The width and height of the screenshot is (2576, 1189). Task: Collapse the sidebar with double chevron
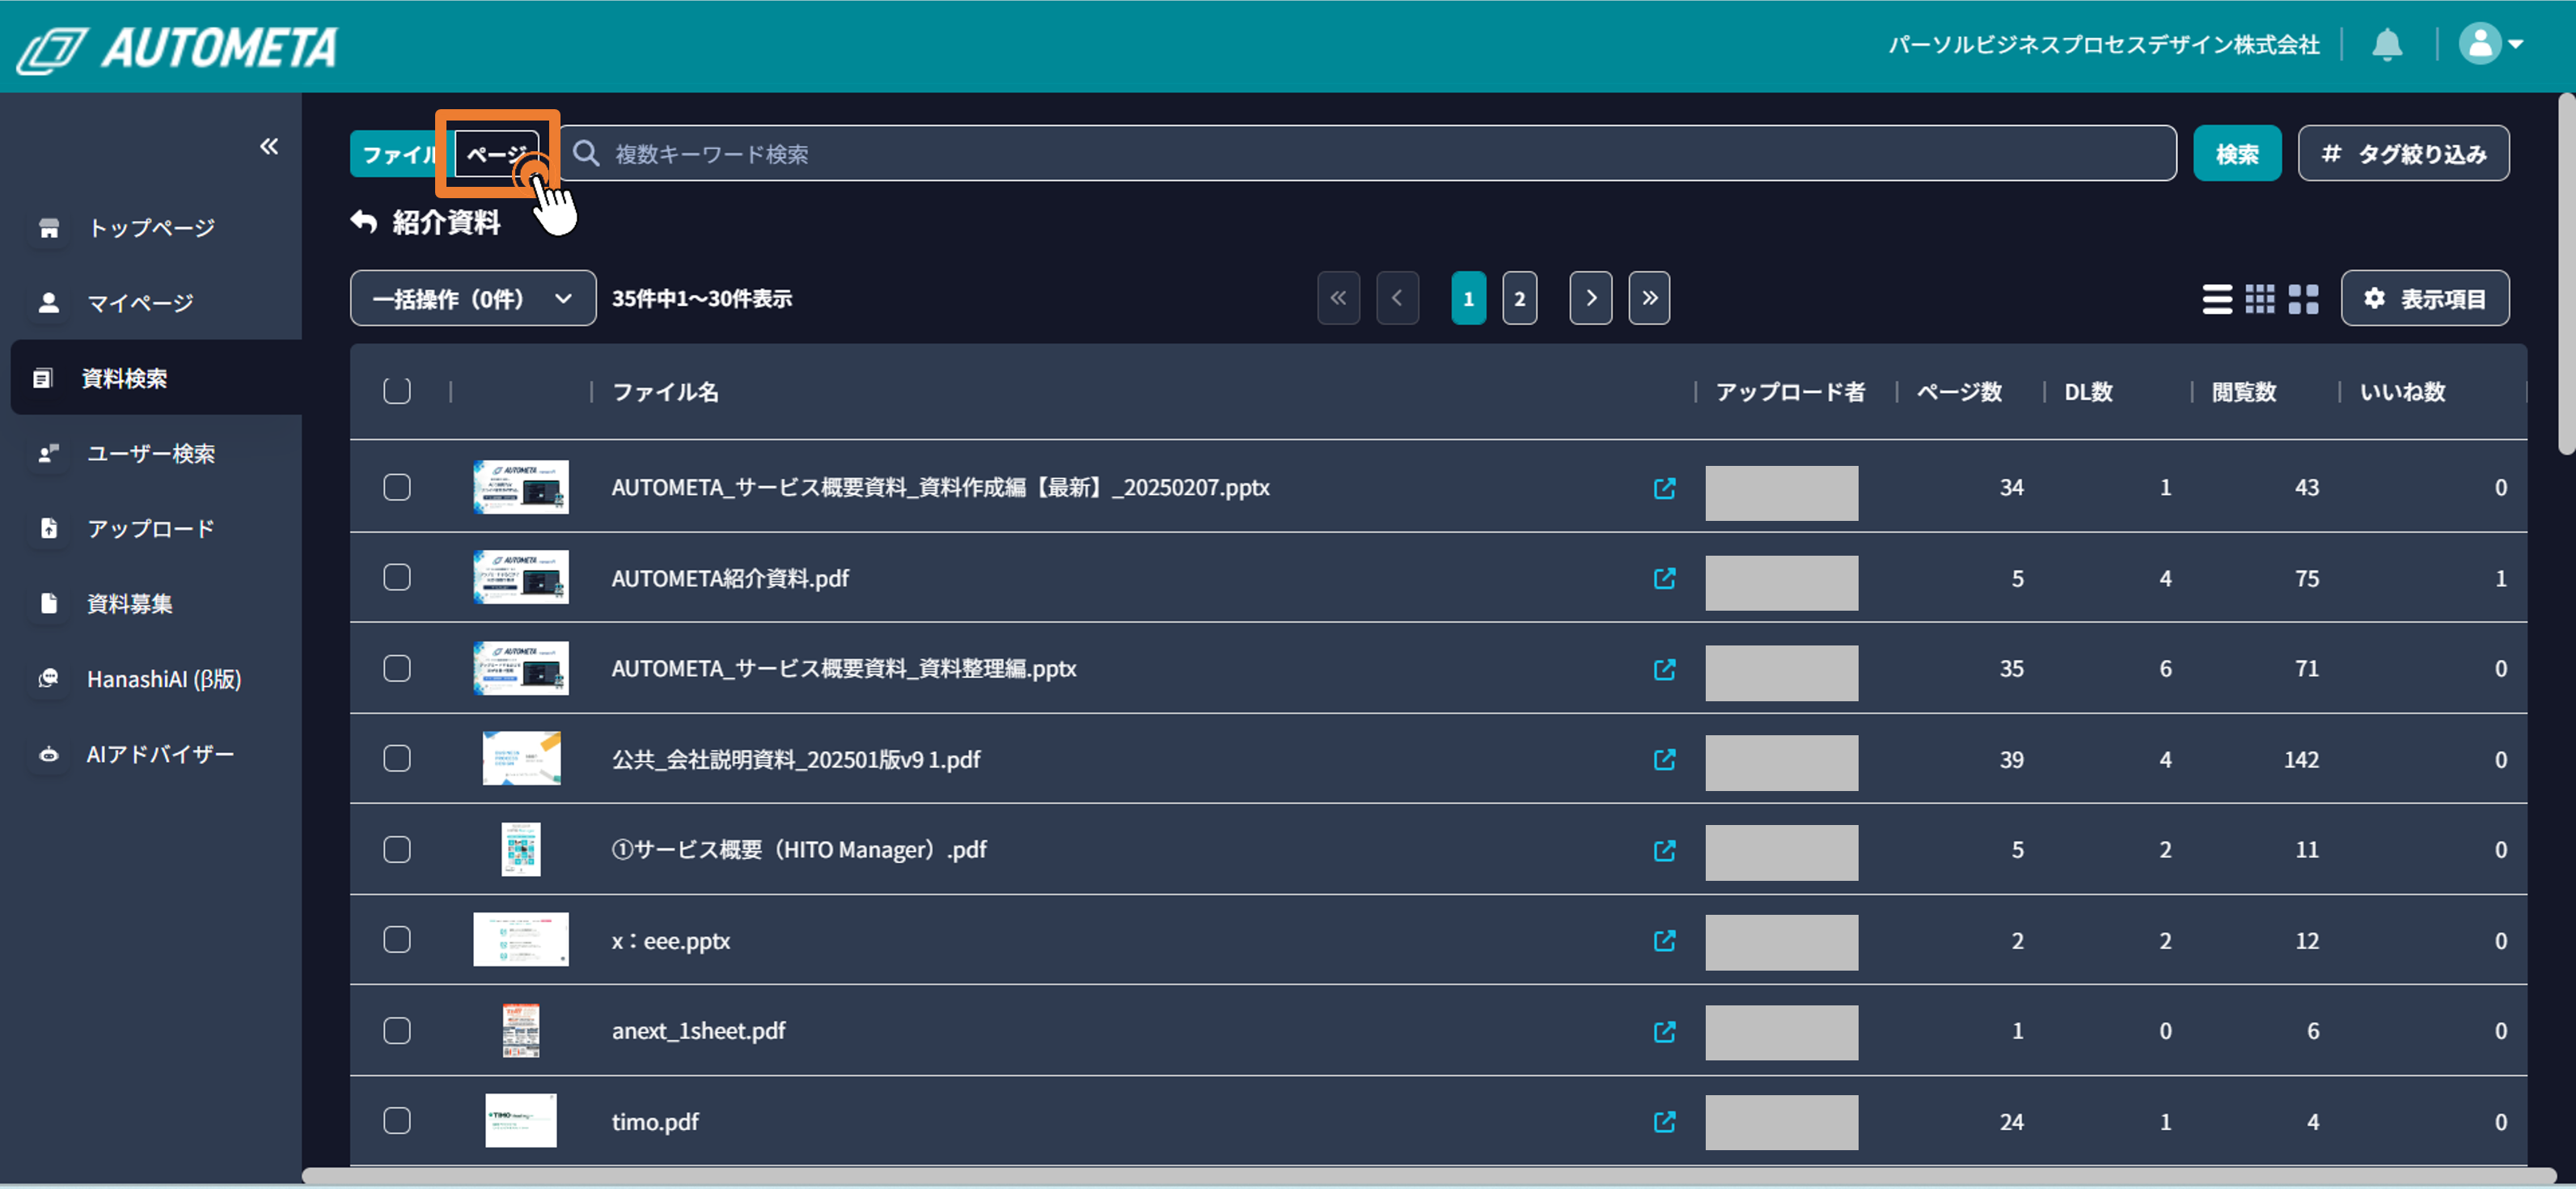click(x=269, y=147)
